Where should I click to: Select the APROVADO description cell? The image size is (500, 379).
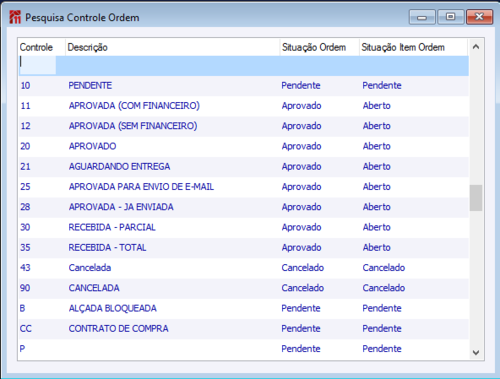click(92, 146)
